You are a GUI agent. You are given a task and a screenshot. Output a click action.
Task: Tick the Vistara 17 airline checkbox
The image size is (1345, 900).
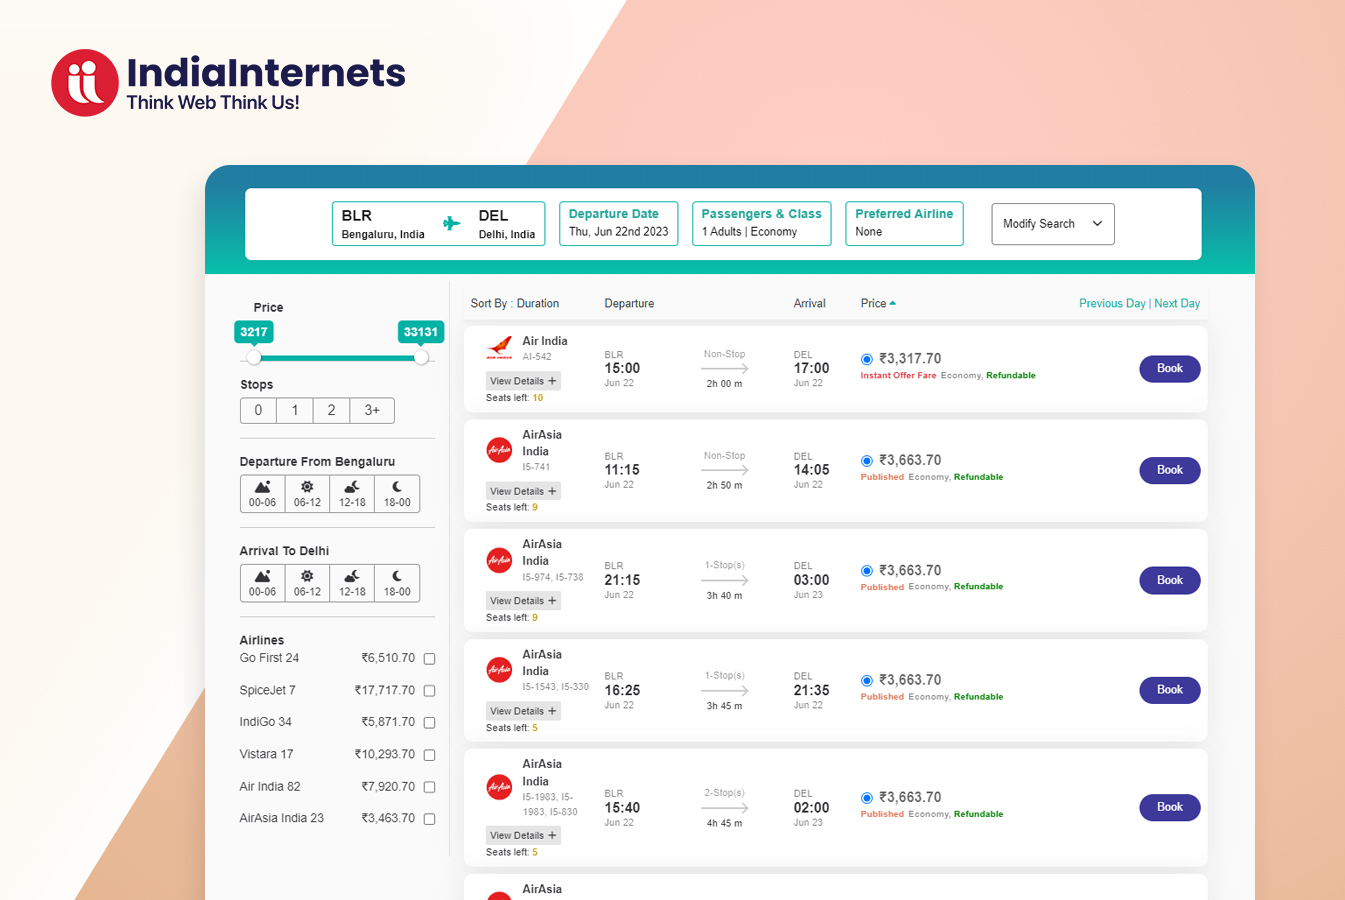click(x=429, y=755)
